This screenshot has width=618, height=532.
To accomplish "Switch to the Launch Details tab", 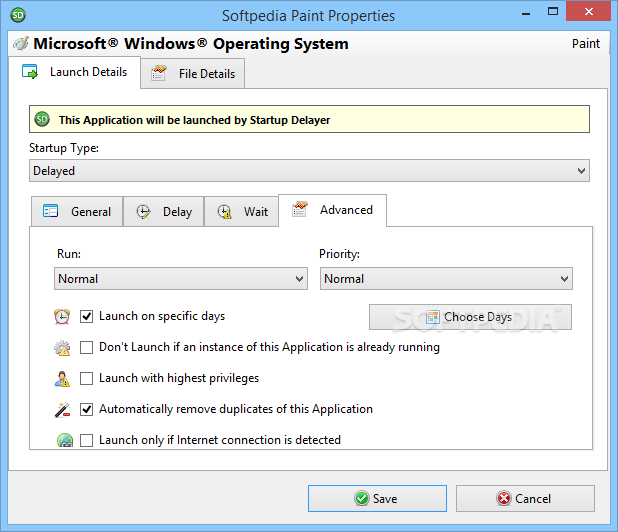I will pos(75,72).
